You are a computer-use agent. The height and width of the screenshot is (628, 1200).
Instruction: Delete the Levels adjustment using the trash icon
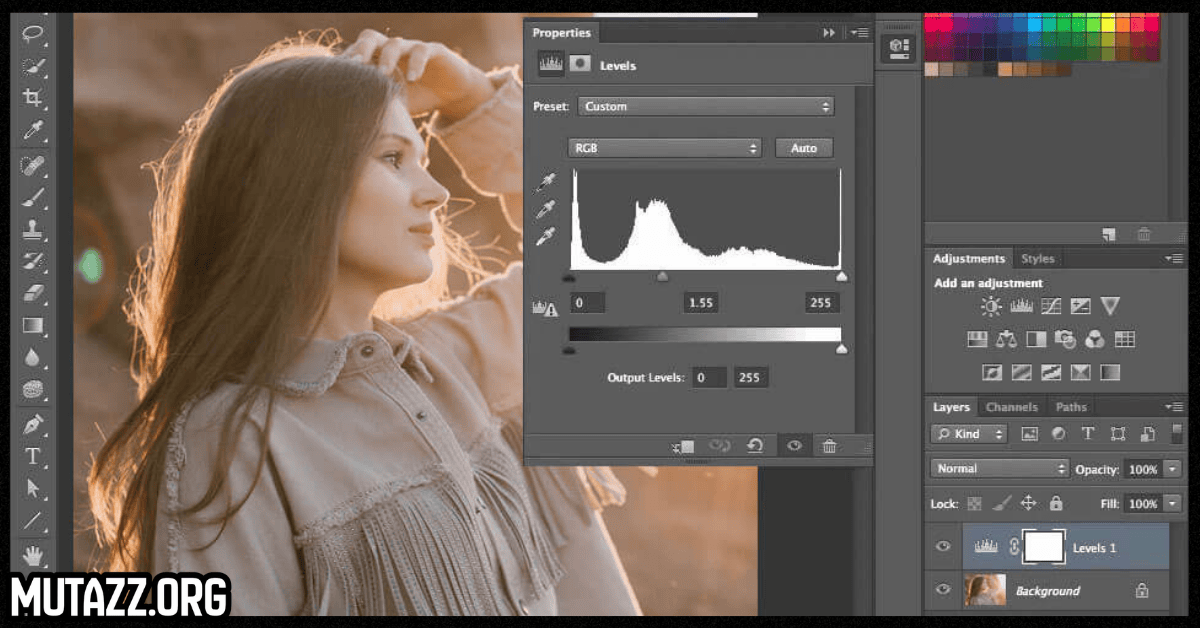coord(829,446)
